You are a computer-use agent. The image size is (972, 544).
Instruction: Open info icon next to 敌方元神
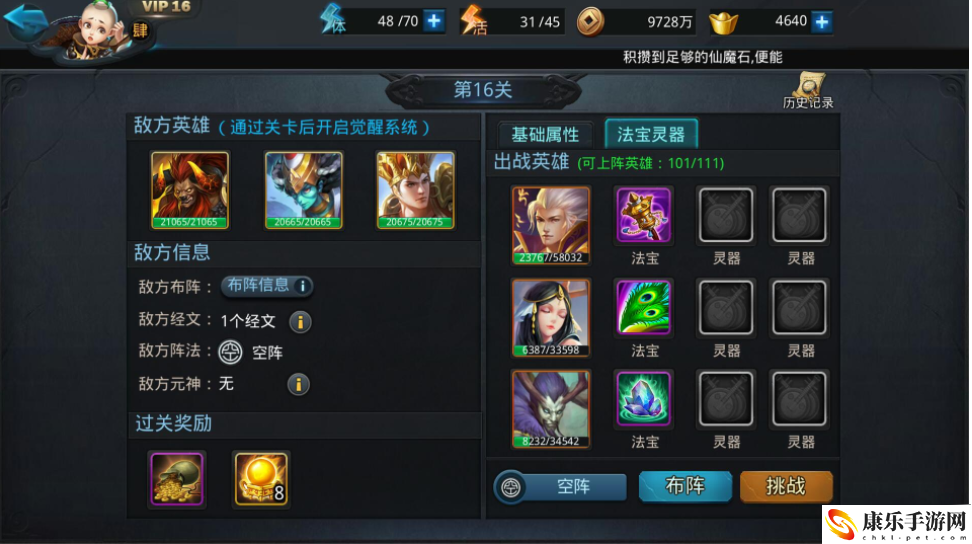click(x=298, y=384)
